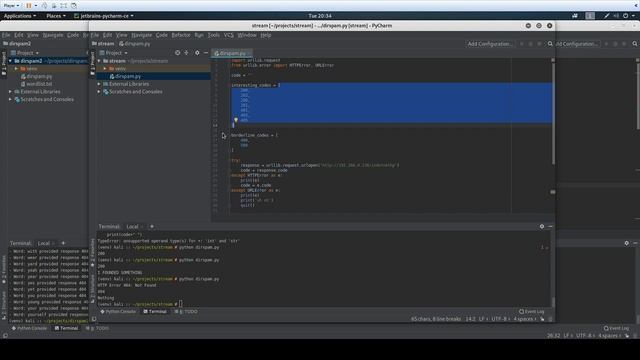Click the dirspam.py breadcrumb in navigation bar
This screenshot has width=640, height=360.
(x=135, y=44)
